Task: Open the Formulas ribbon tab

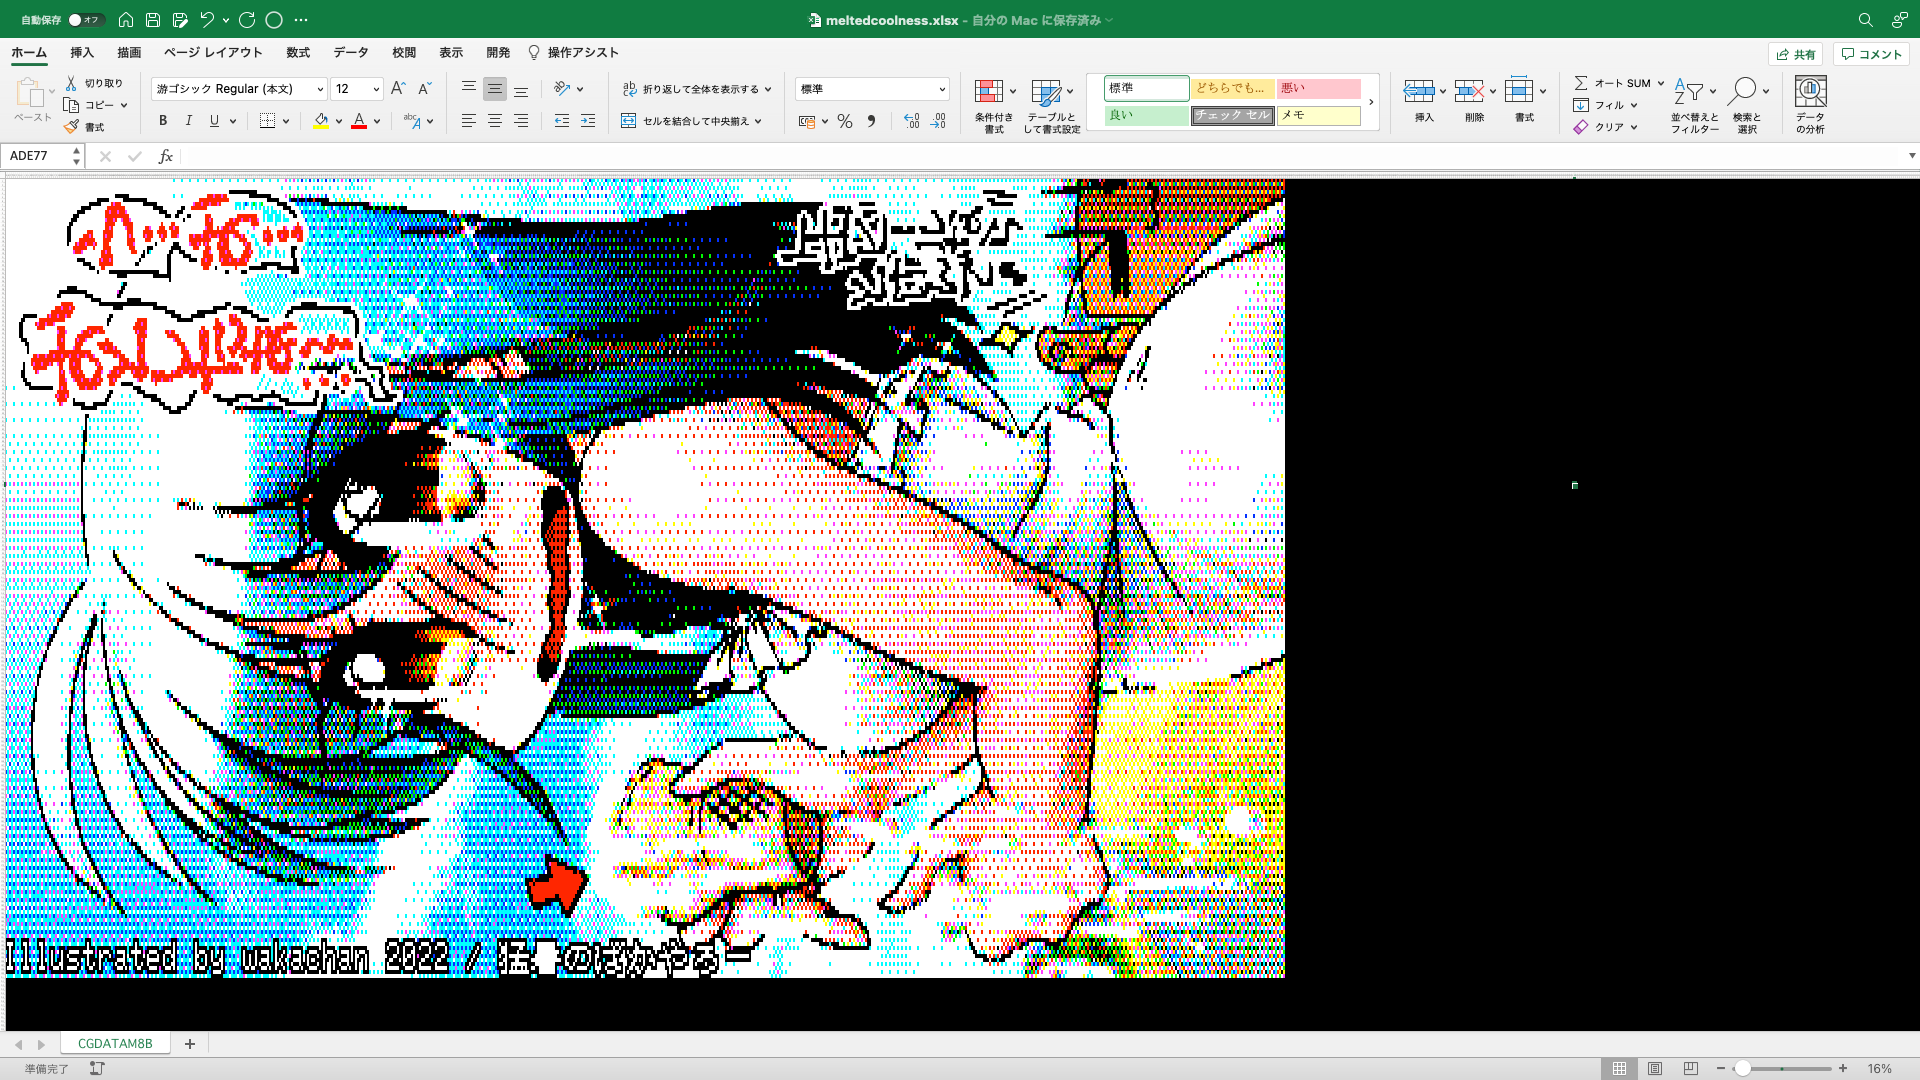Action: click(x=298, y=52)
